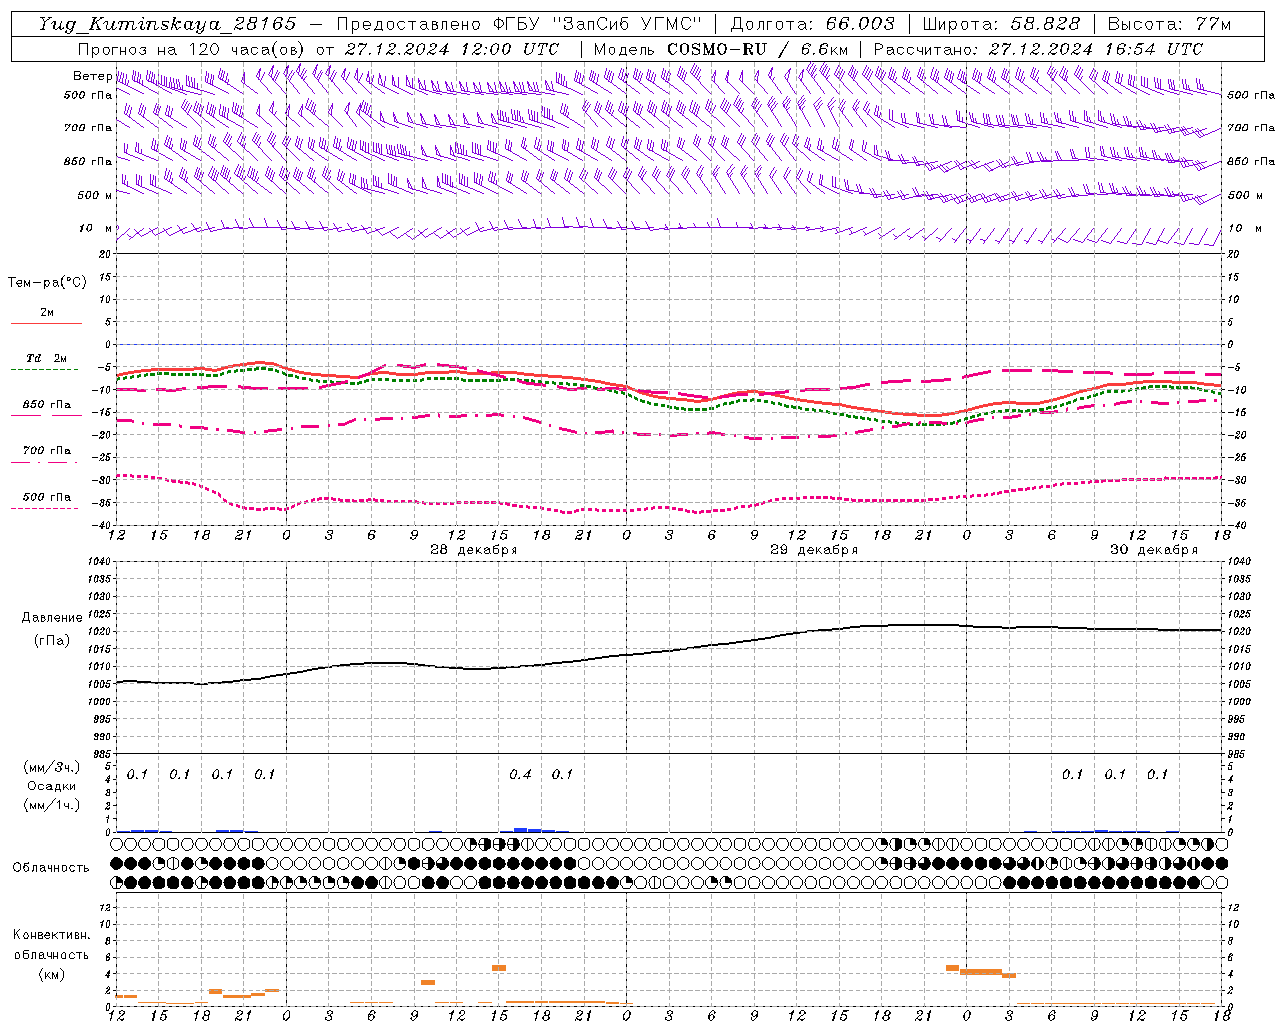Click the '(км)' unit under convective label

coord(51,974)
